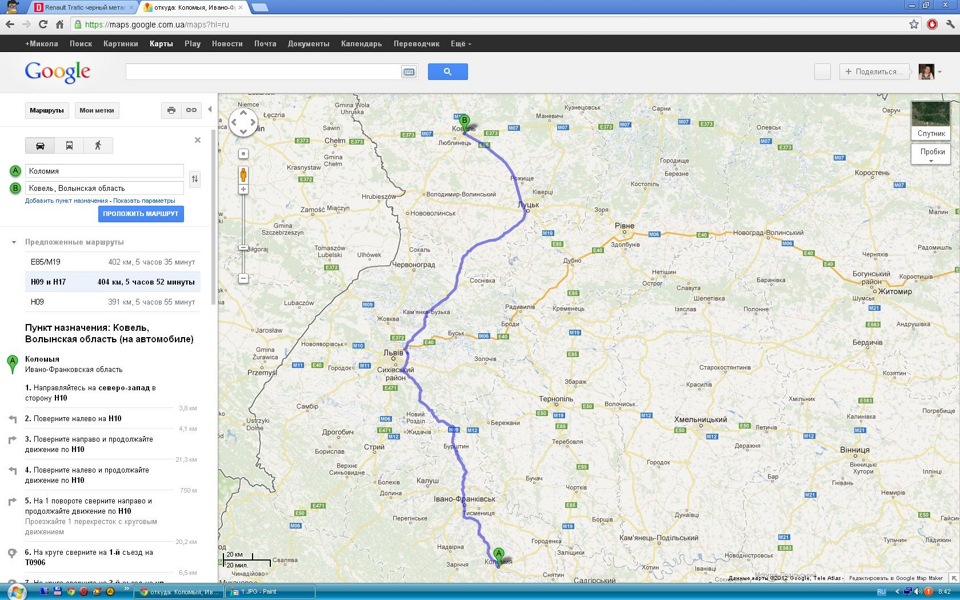
Task: Open the browser home page icon
Action: (59, 24)
